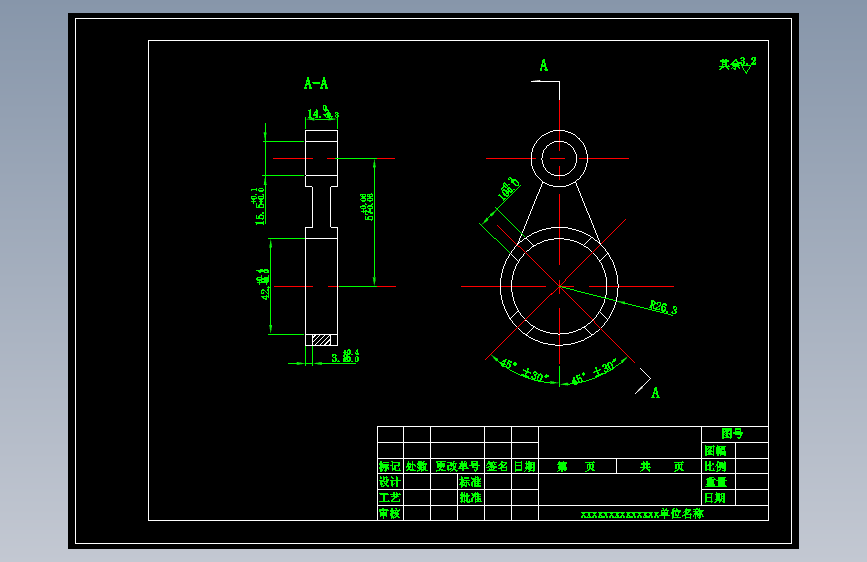Click the 比例 scale label
867x562 pixels.
(715, 466)
